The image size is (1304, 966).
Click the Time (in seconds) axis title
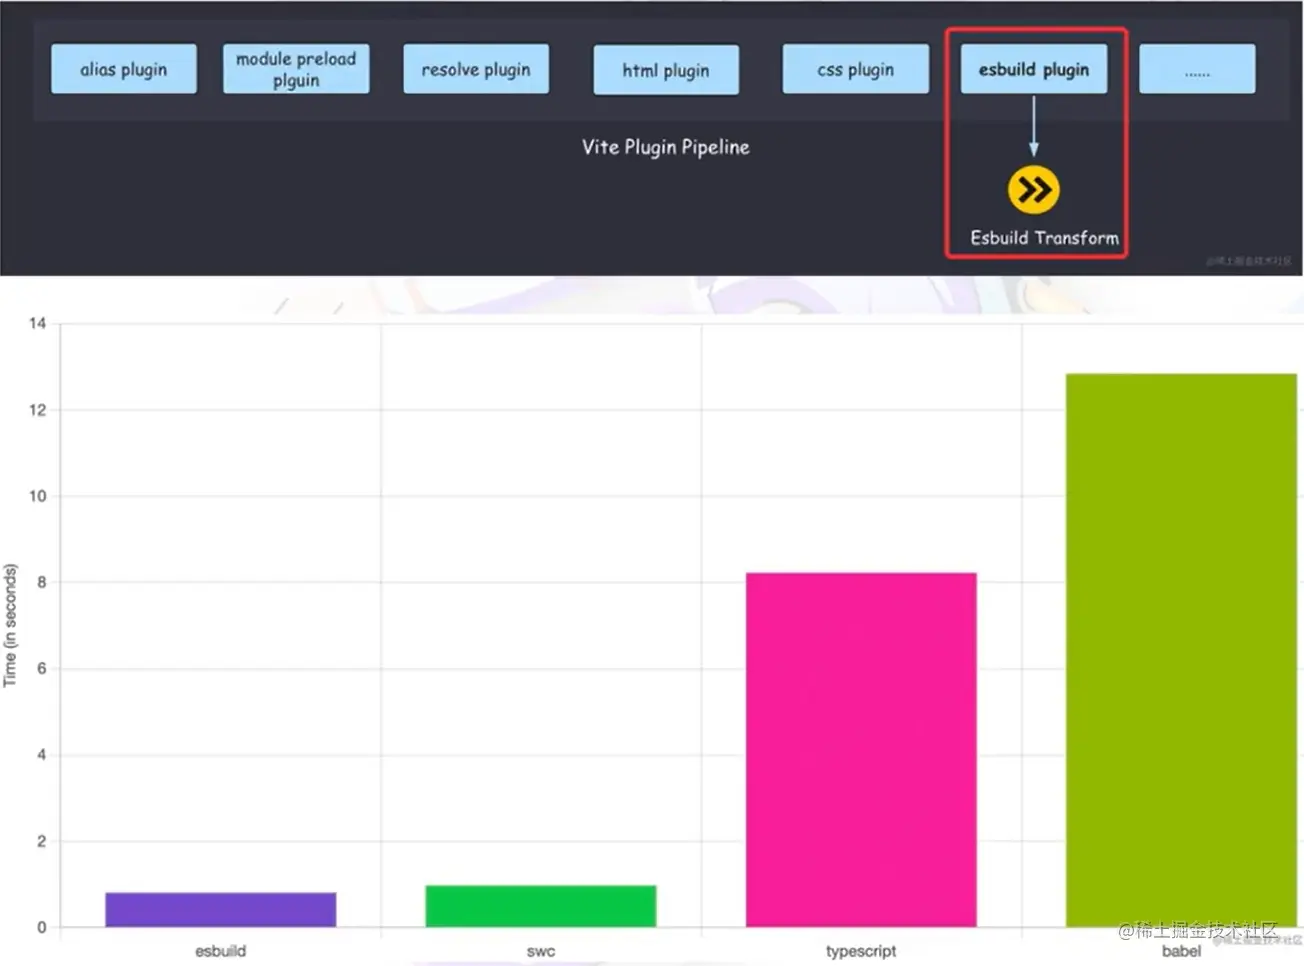[11, 625]
